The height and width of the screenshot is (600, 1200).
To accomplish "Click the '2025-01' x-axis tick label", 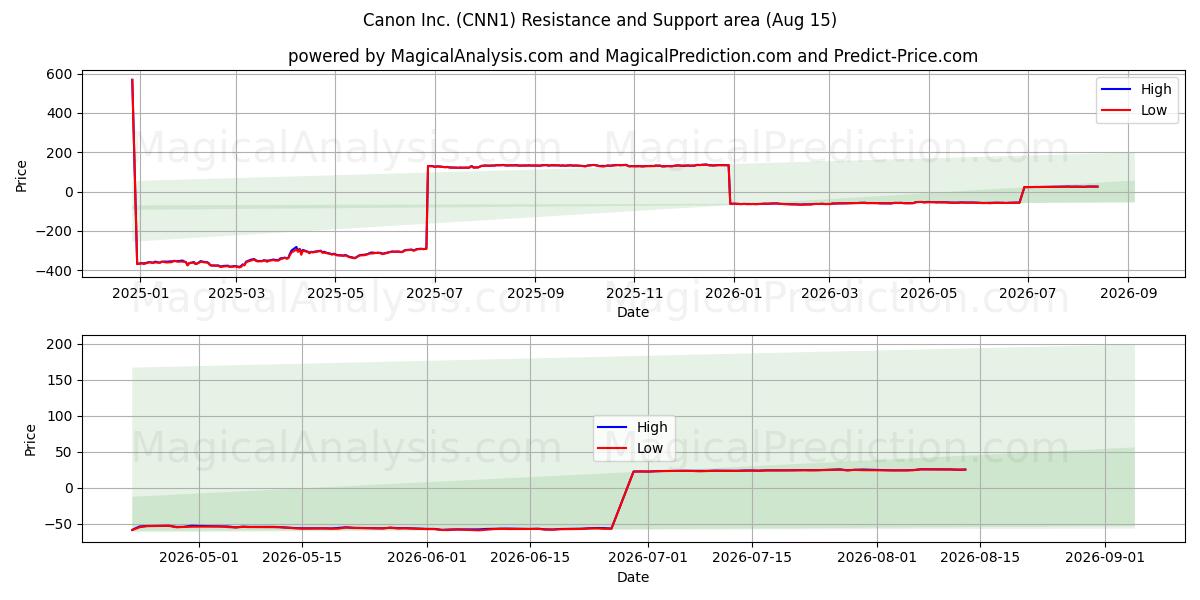I will pos(139,294).
